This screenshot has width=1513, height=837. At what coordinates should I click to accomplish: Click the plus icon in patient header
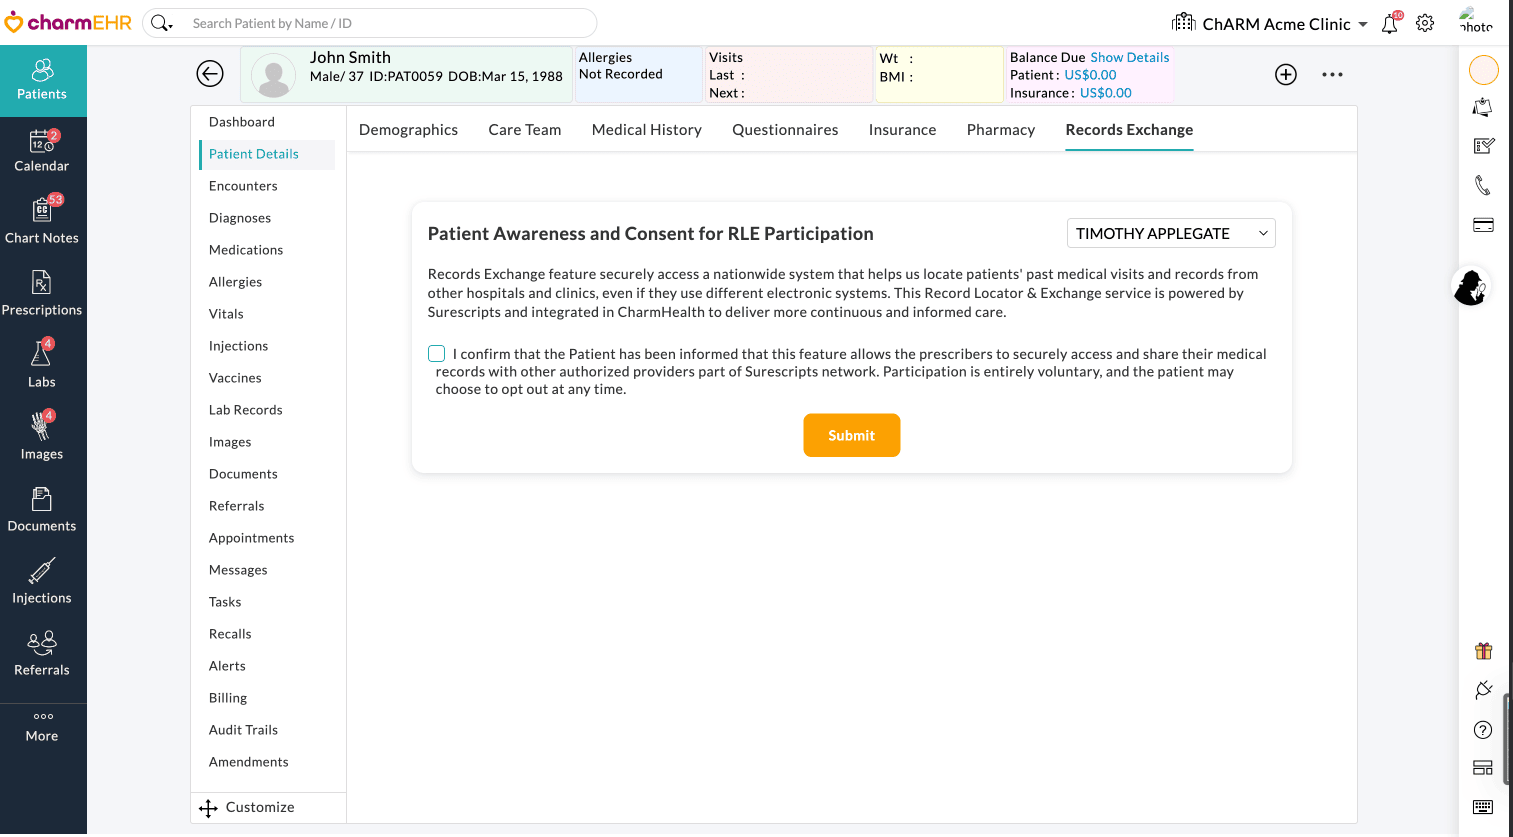tap(1286, 74)
